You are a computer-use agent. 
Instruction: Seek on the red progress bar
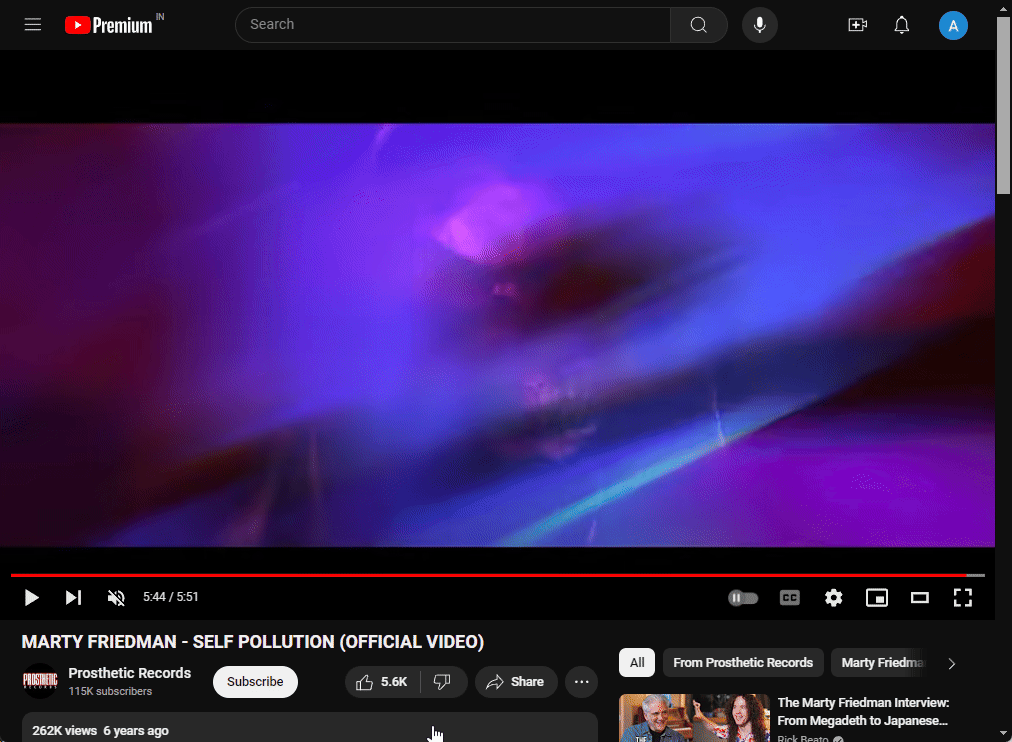[x=498, y=575]
